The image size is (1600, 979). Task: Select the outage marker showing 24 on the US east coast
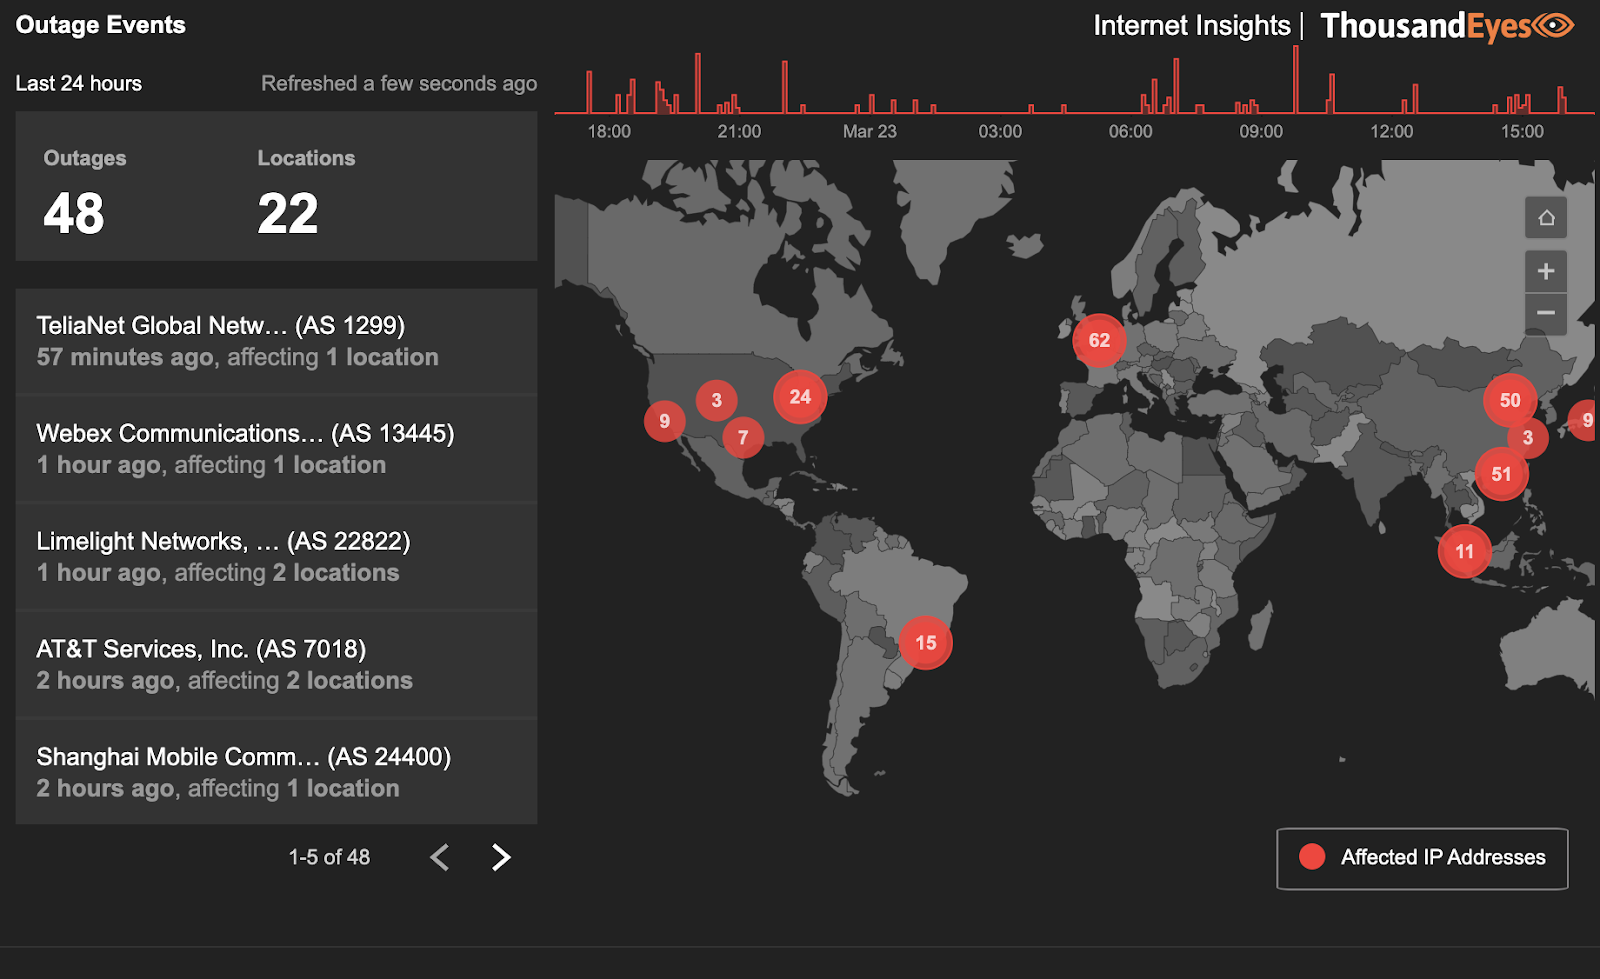coord(799,396)
